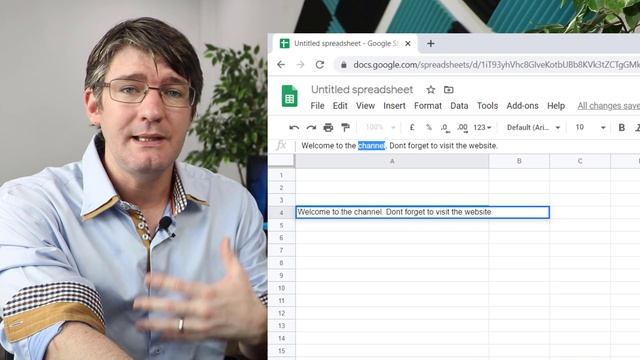Open the Help menu
Viewport: 640px width, 360px height.
556,106
